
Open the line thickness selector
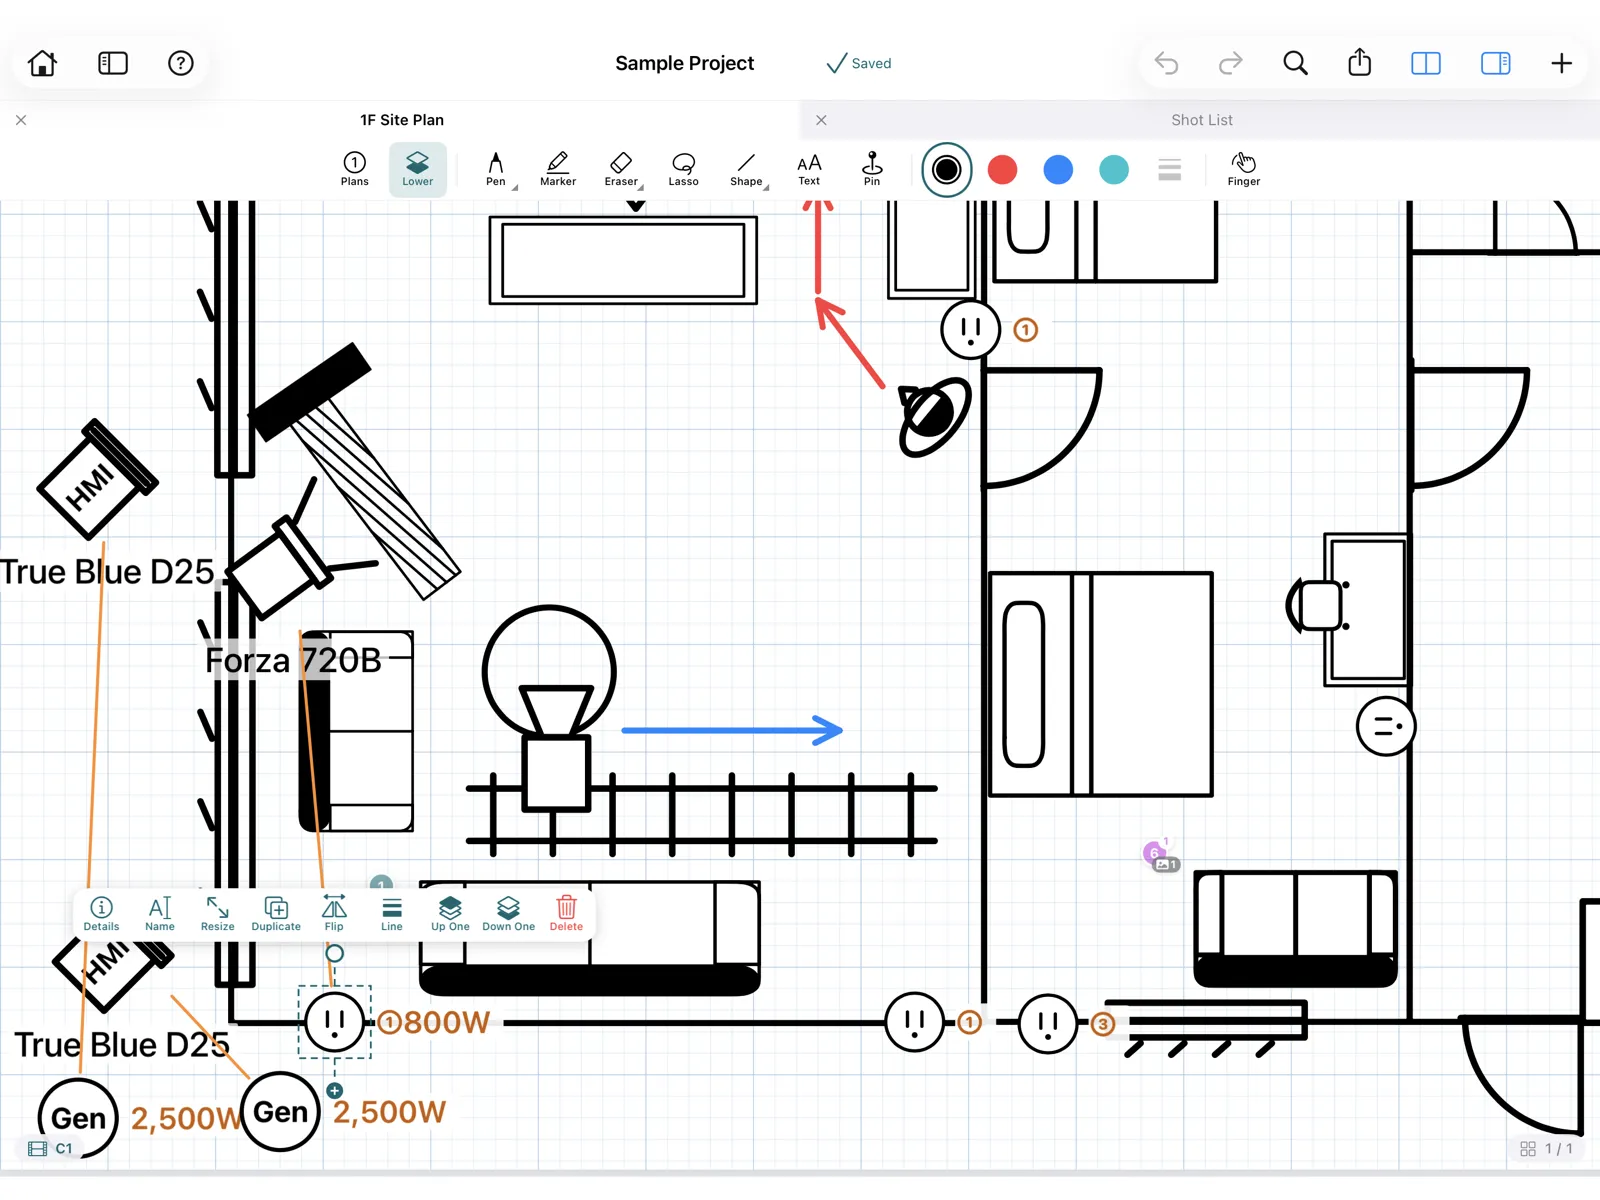click(1170, 170)
